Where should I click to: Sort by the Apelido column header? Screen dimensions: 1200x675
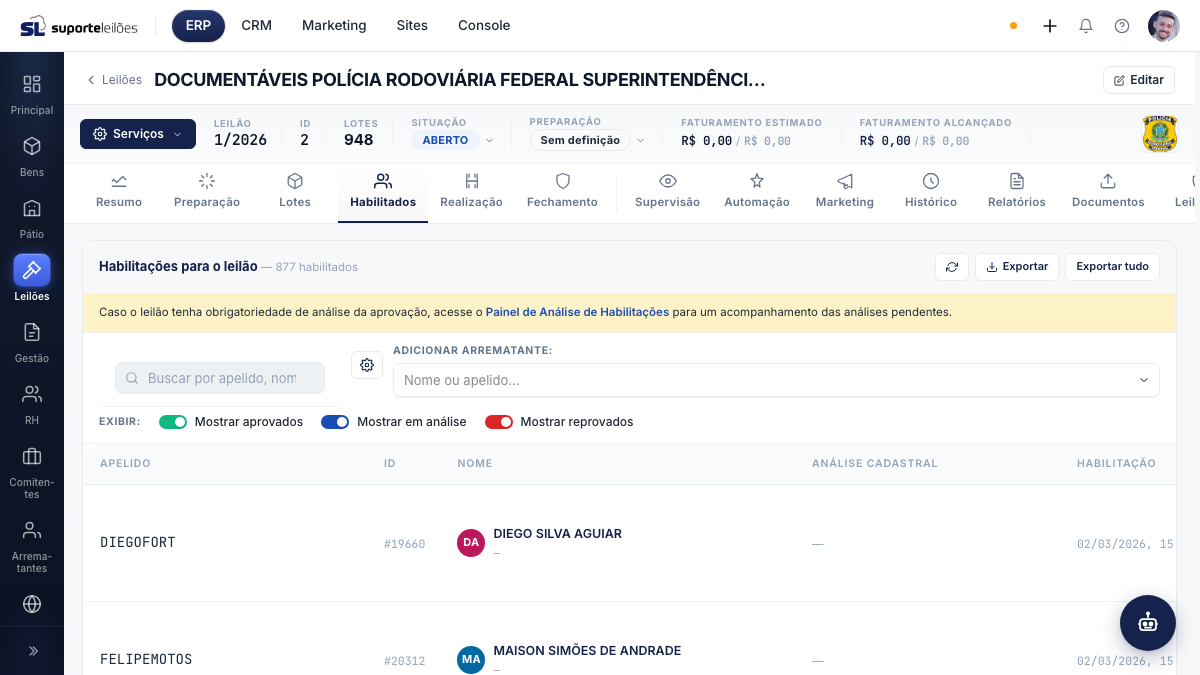(x=125, y=463)
